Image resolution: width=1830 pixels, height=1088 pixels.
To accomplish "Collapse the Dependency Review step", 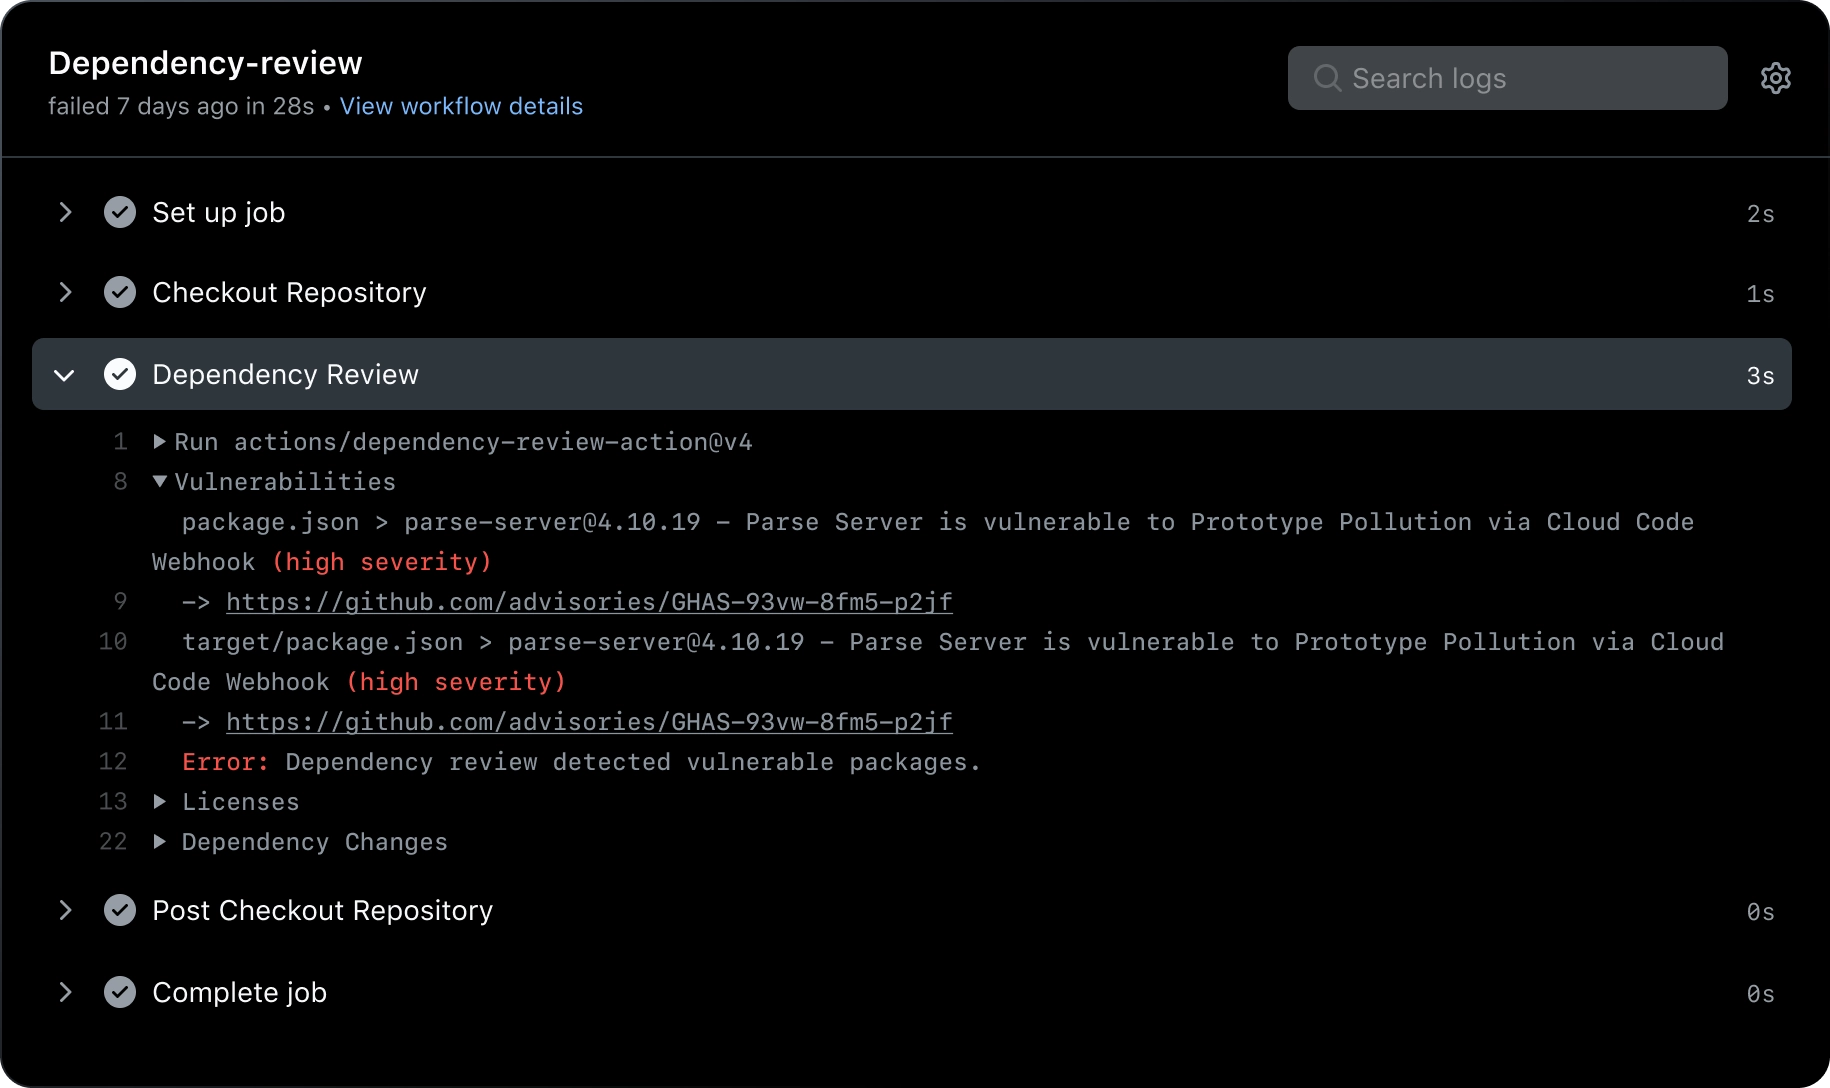I will (65, 374).
